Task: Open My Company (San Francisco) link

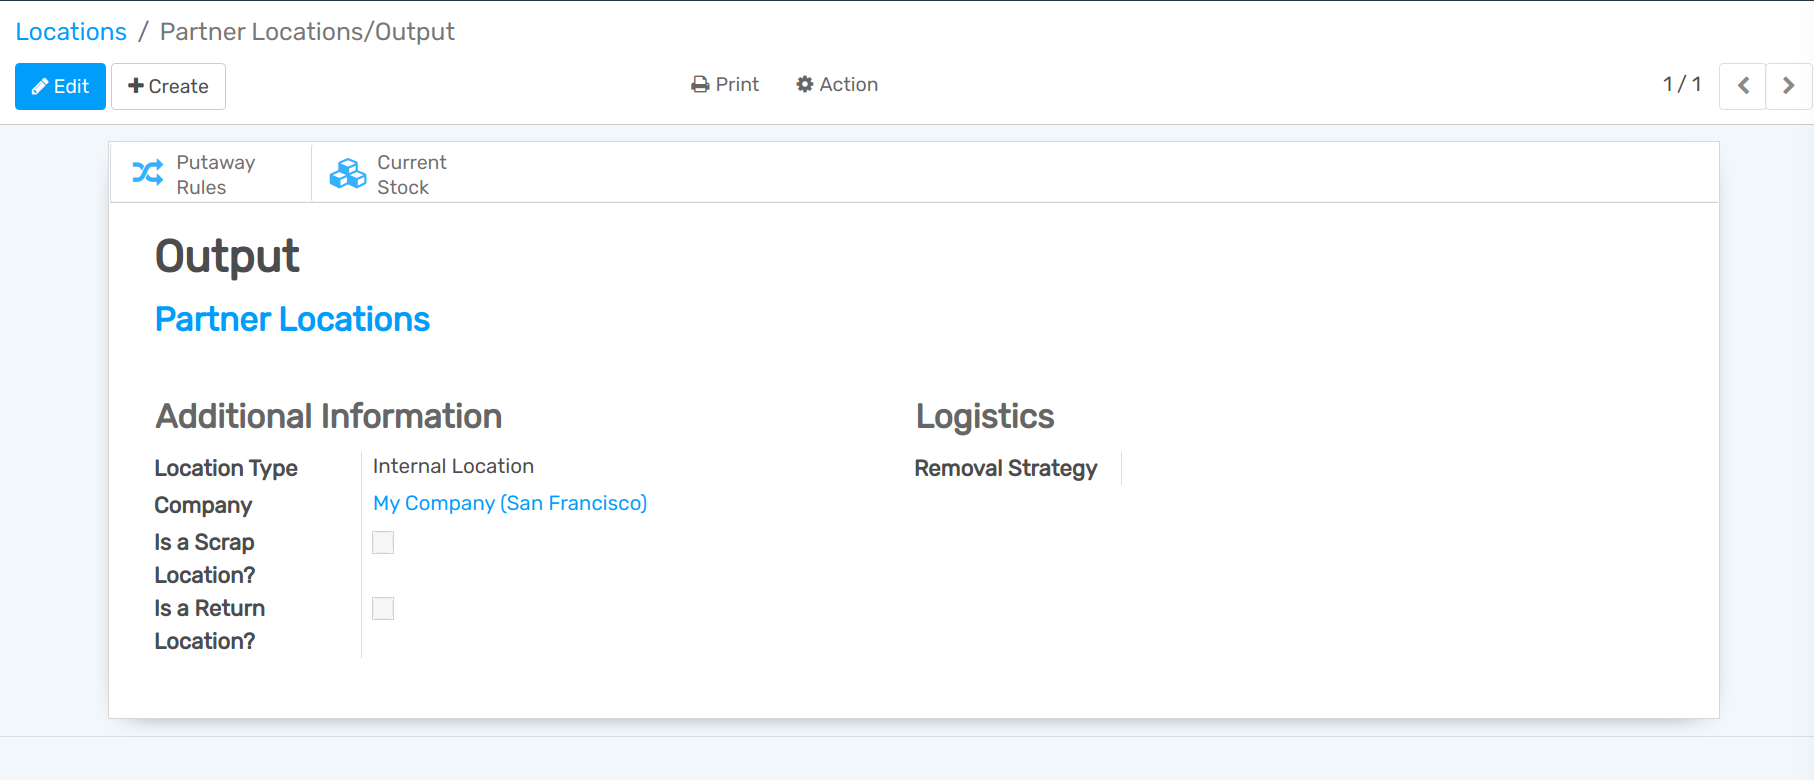Action: click(x=510, y=503)
